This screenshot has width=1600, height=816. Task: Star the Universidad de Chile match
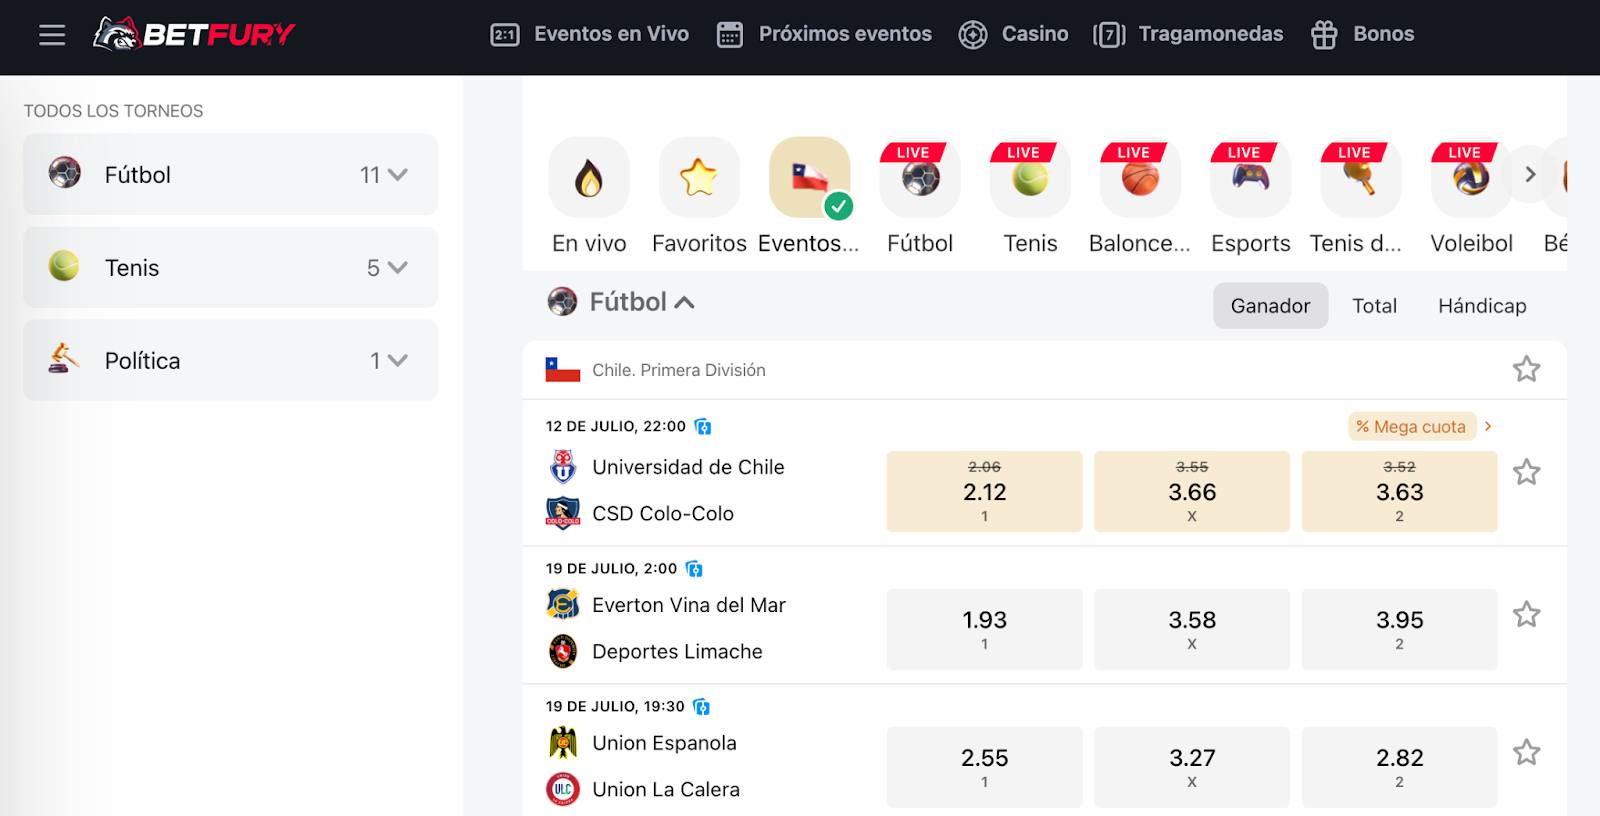point(1526,472)
